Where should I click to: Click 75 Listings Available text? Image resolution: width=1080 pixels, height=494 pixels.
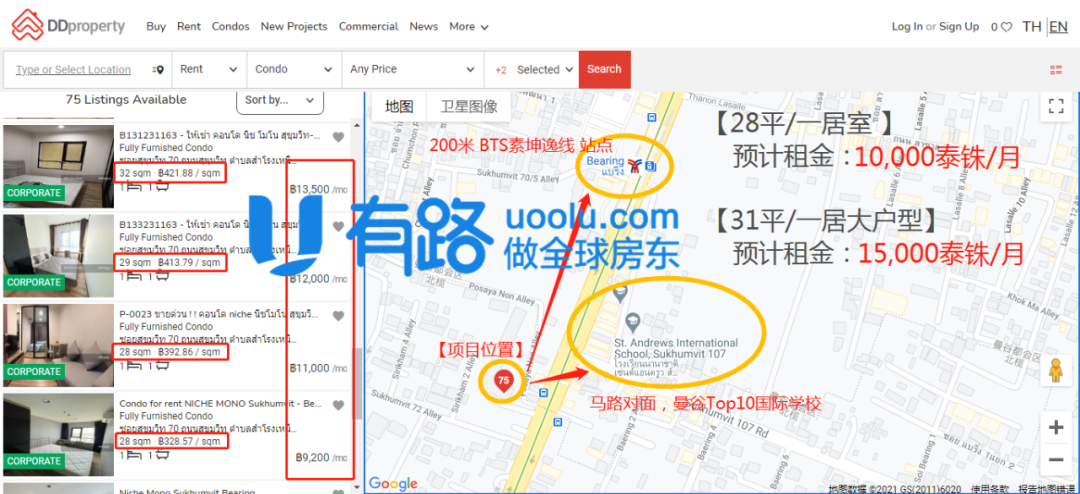tap(126, 100)
